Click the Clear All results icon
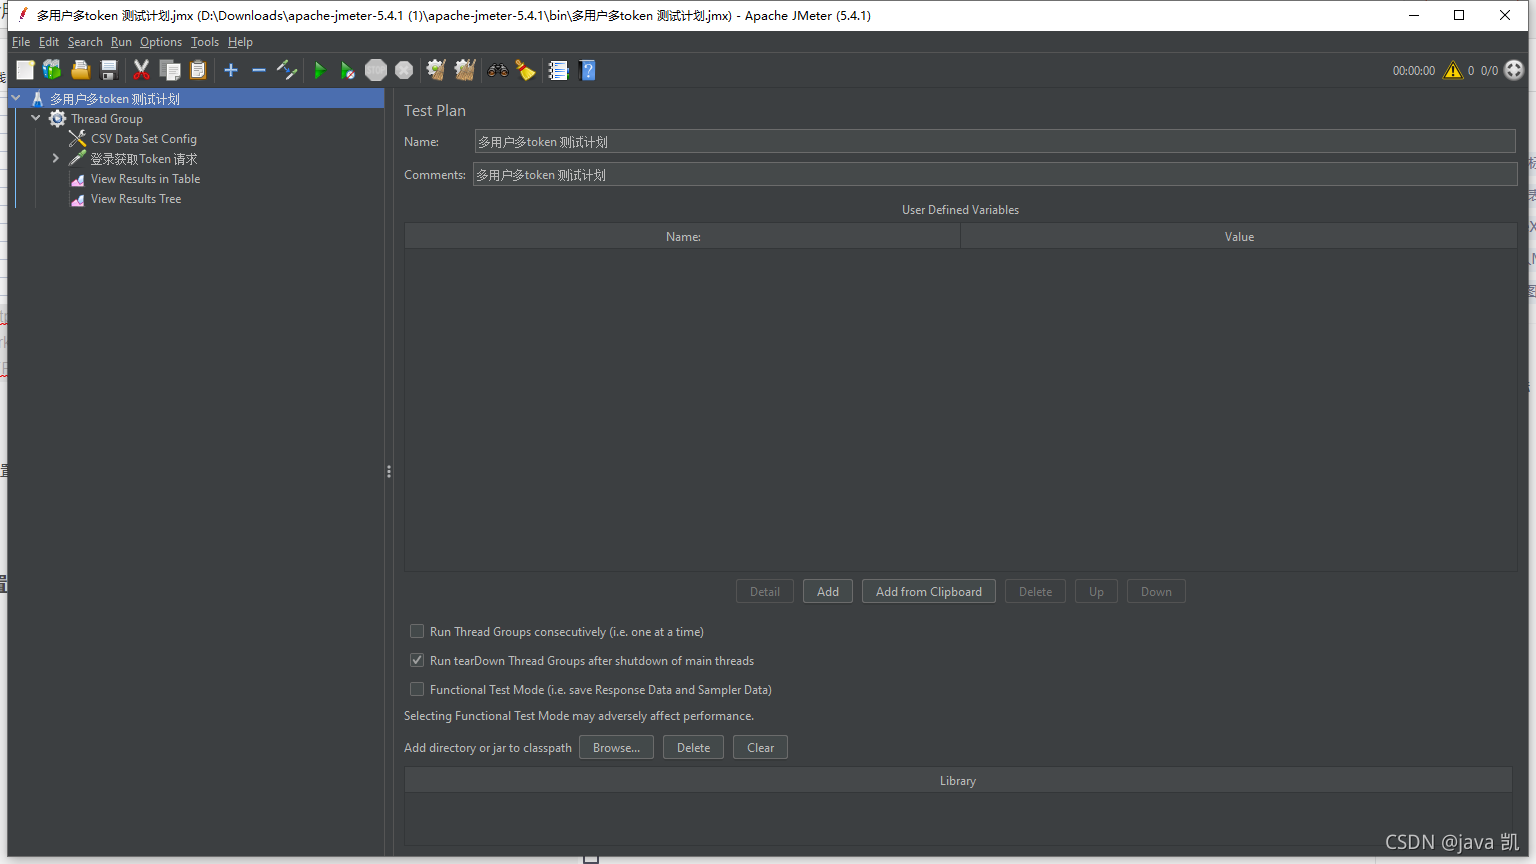Viewport: 1536px width, 864px height. point(465,70)
